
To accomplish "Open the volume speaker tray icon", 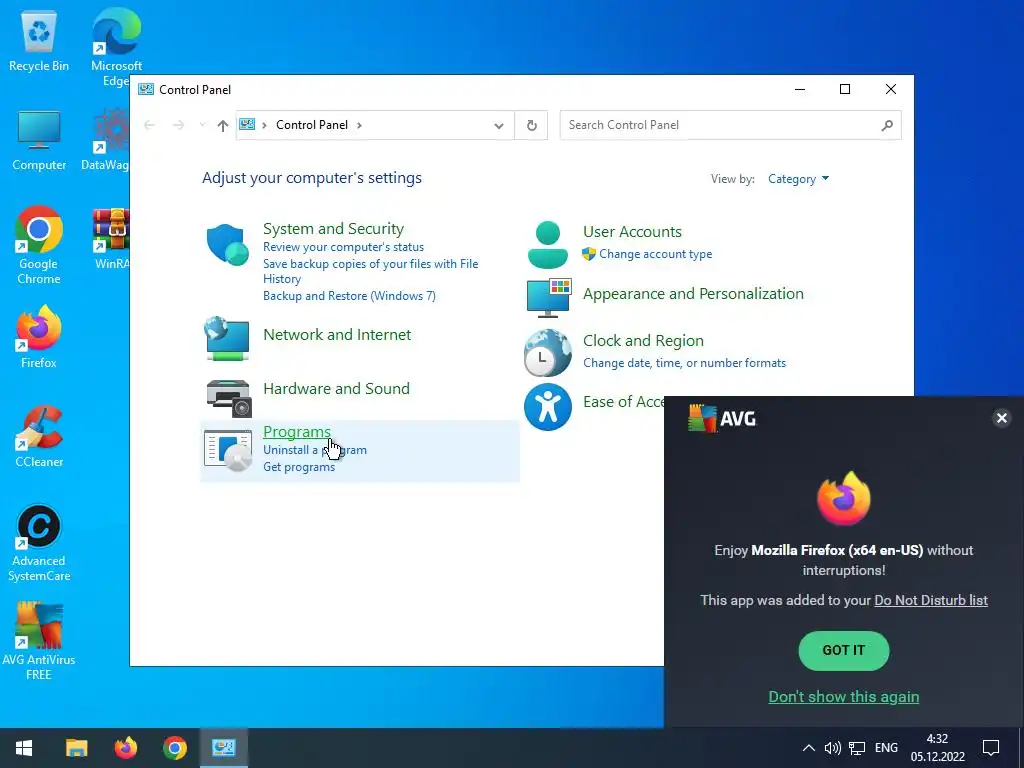I will [832, 748].
